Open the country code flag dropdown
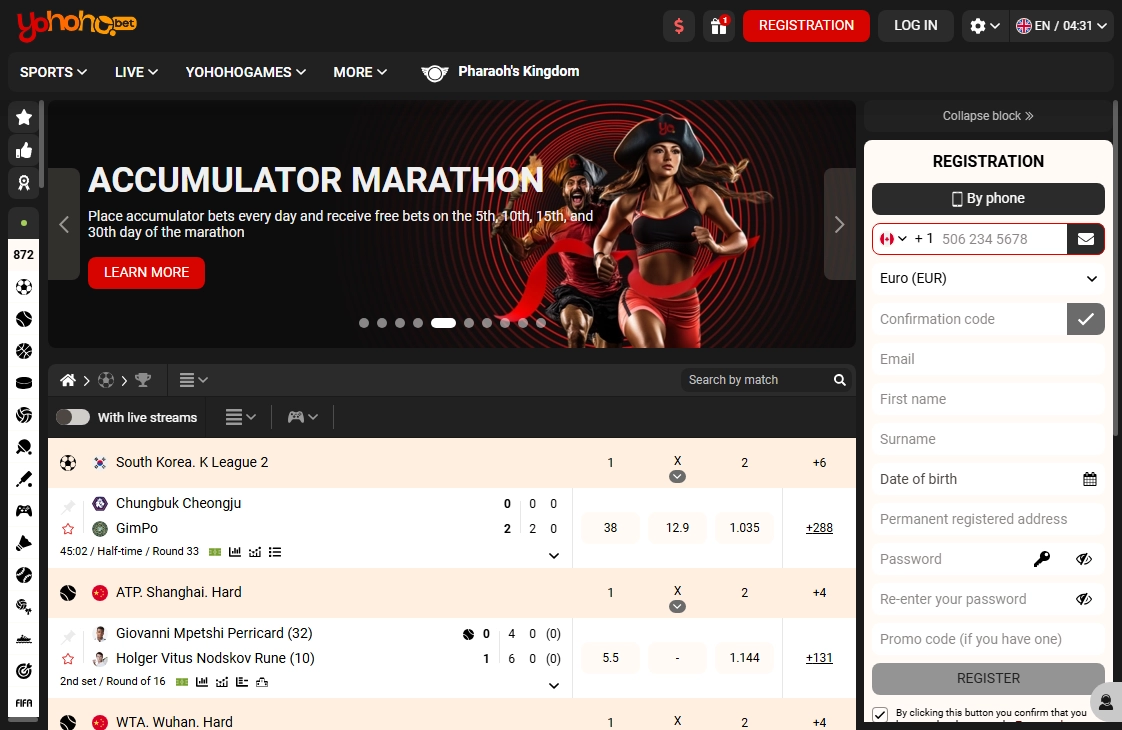 point(893,239)
